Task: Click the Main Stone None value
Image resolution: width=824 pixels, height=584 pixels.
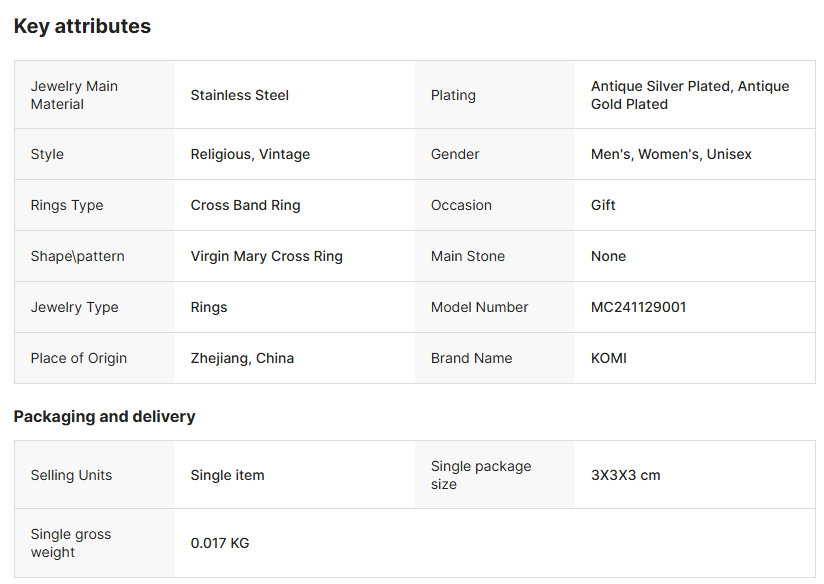Action: (608, 256)
